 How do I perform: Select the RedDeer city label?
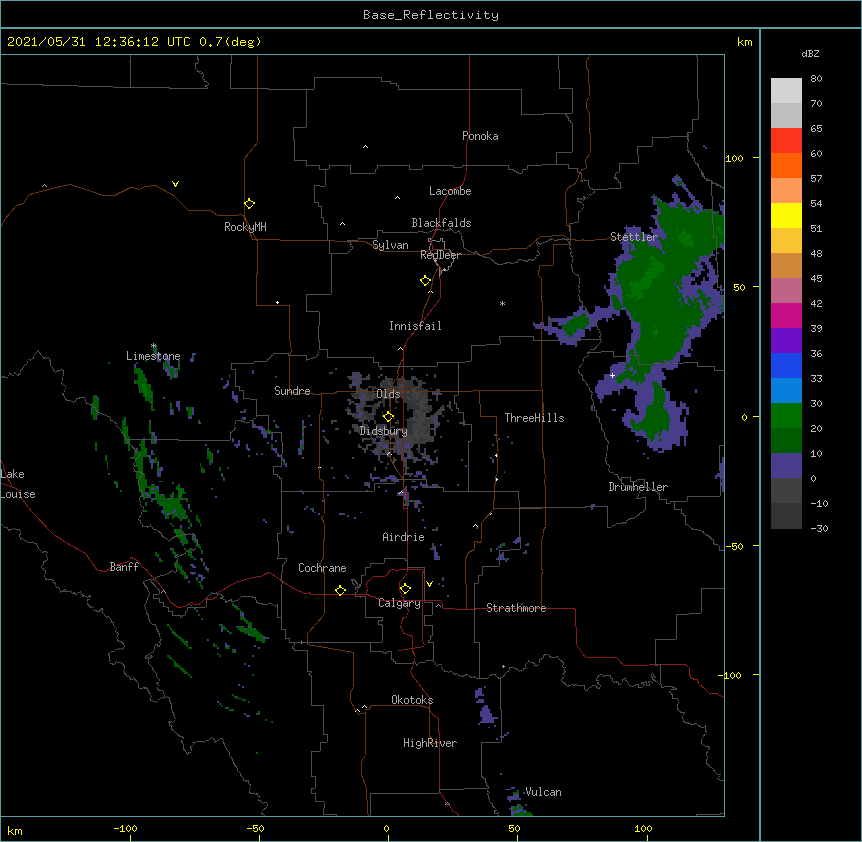click(x=440, y=255)
